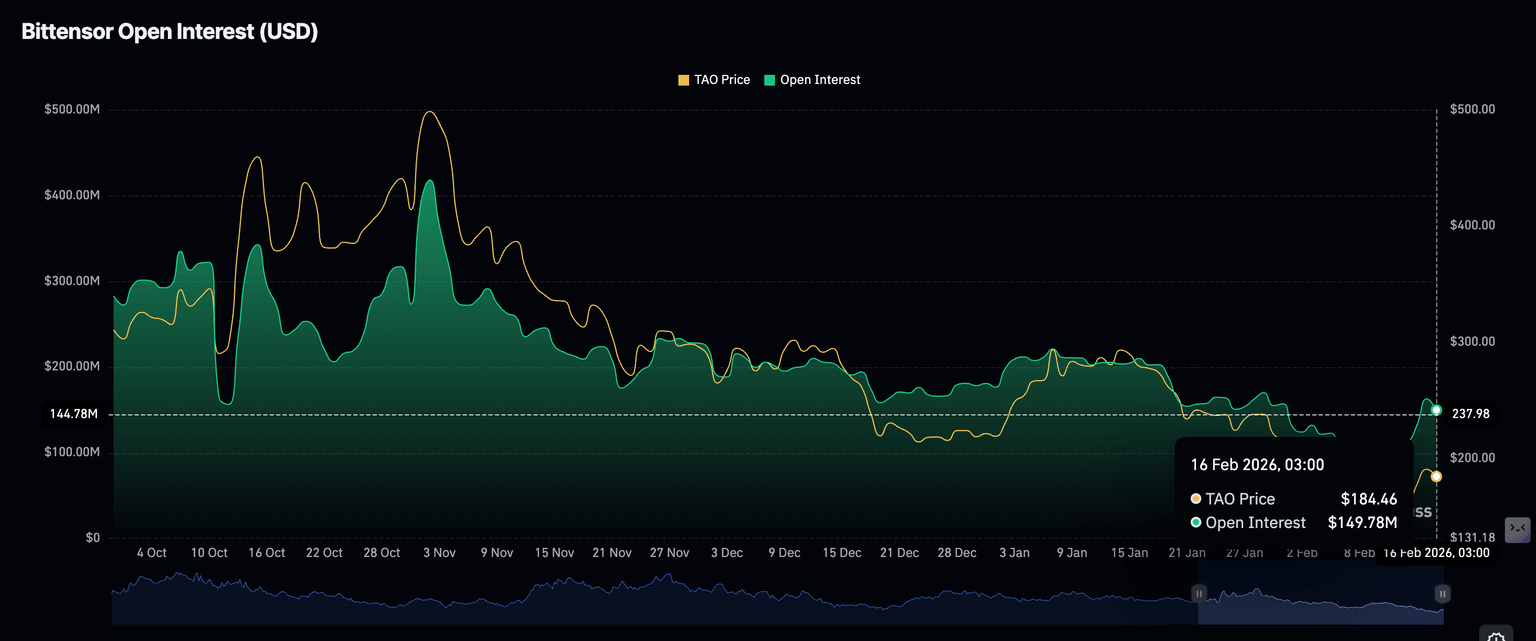The width and height of the screenshot is (1536, 641).
Task: Click the 3 Nov label on time axis
Action: [x=439, y=553]
